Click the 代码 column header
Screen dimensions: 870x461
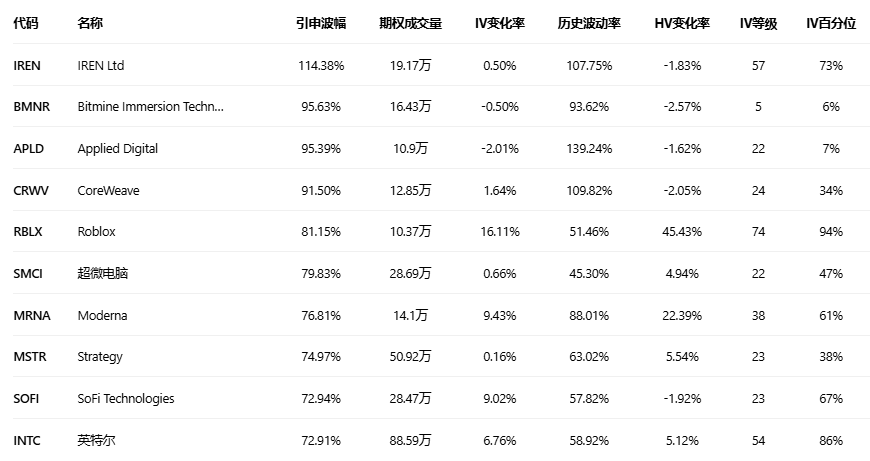(26, 23)
